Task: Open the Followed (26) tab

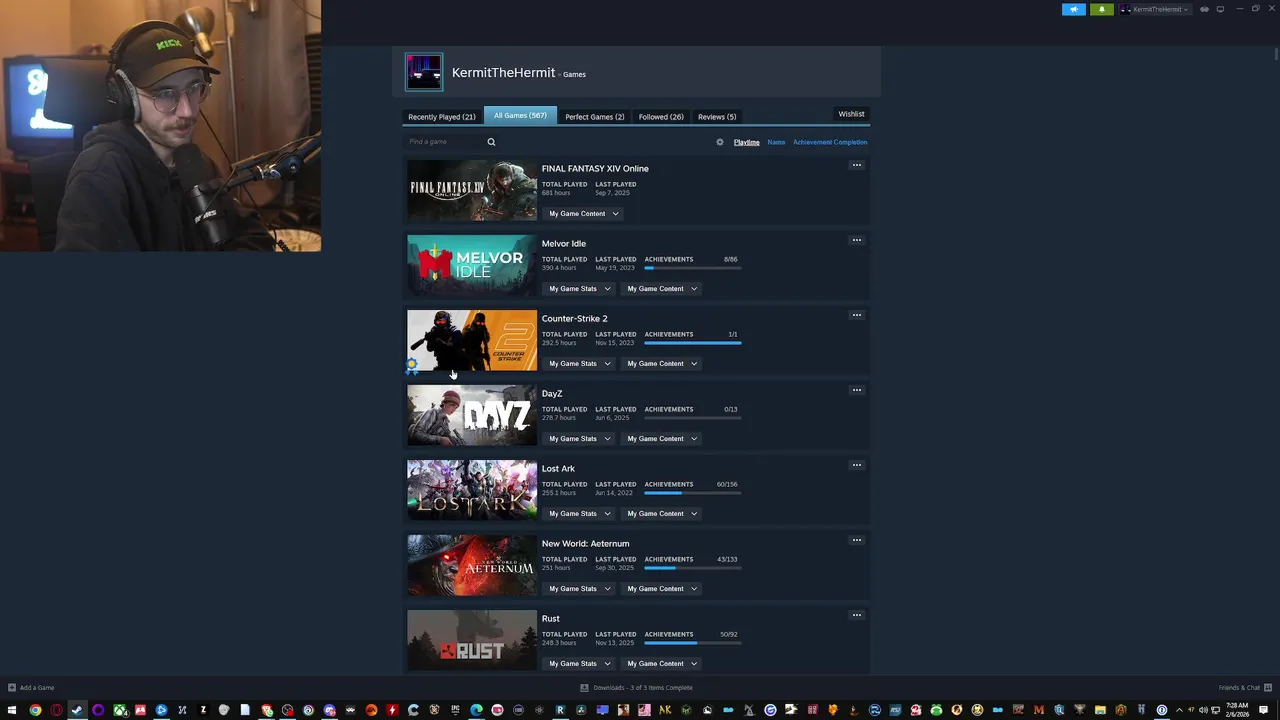Action: 661,117
